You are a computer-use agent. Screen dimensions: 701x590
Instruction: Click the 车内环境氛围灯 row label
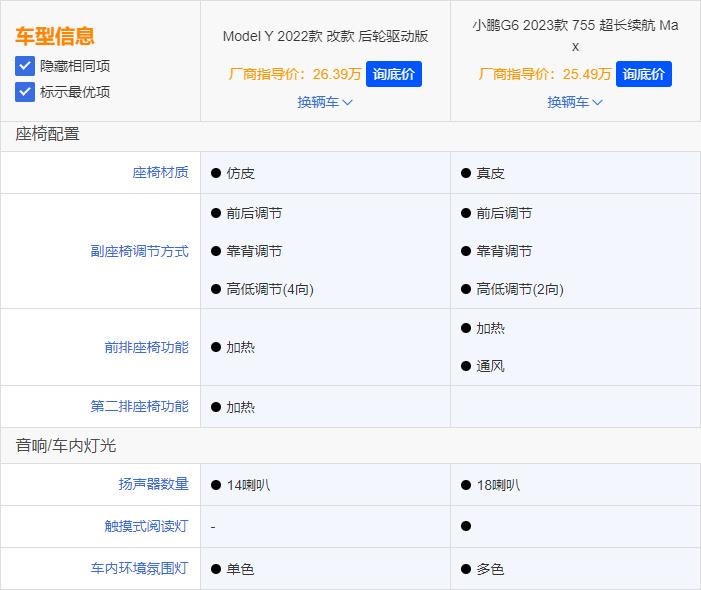(139, 569)
